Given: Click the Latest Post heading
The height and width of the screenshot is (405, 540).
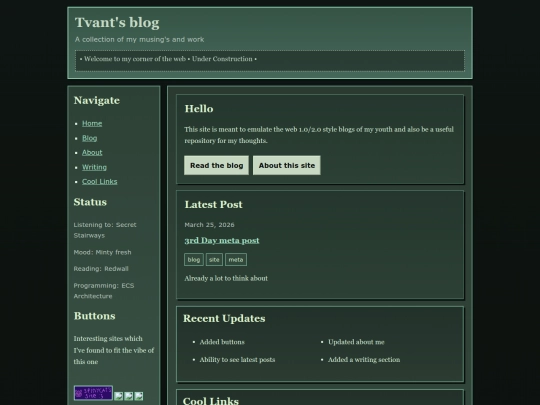Looking at the screenshot, I should point(214,205).
